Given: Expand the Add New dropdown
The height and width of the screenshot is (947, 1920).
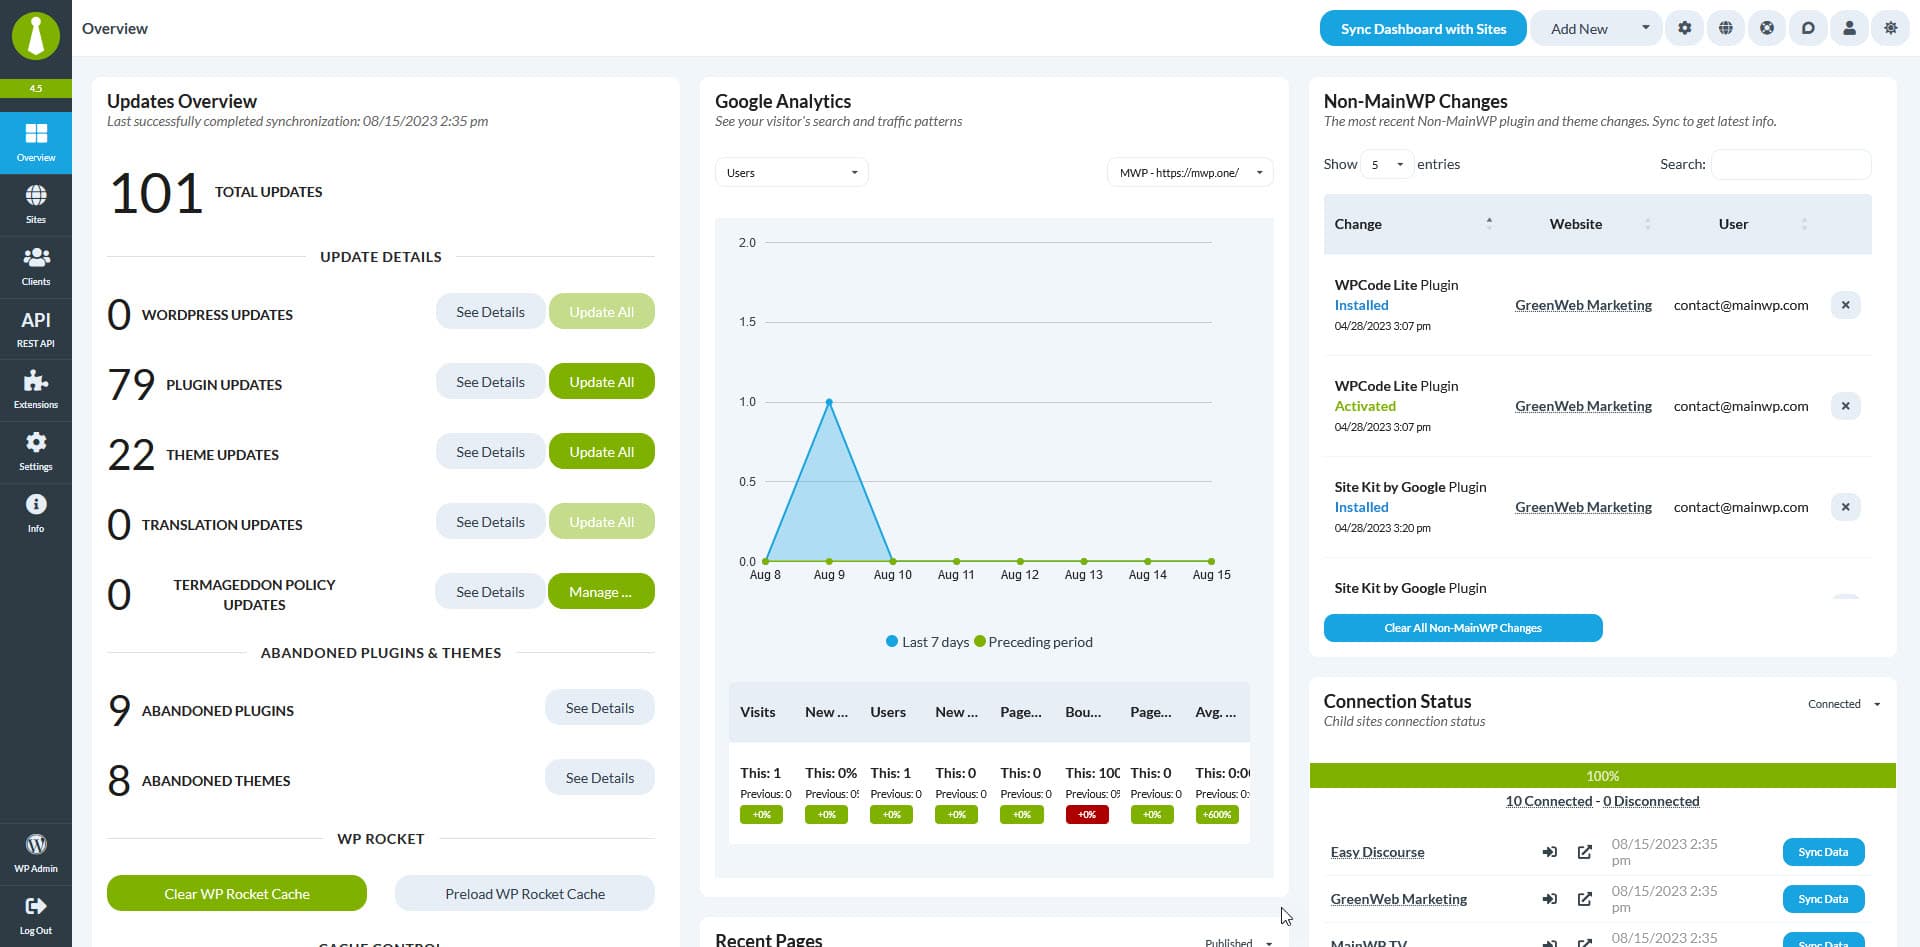Looking at the screenshot, I should pyautogui.click(x=1645, y=28).
